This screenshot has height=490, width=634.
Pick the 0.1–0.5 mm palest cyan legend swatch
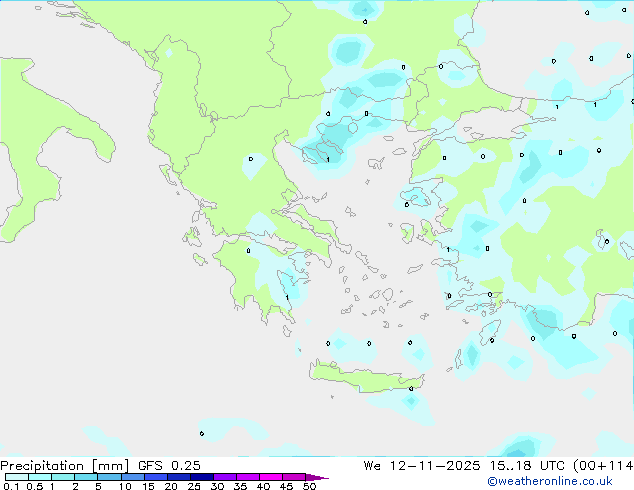17,477
